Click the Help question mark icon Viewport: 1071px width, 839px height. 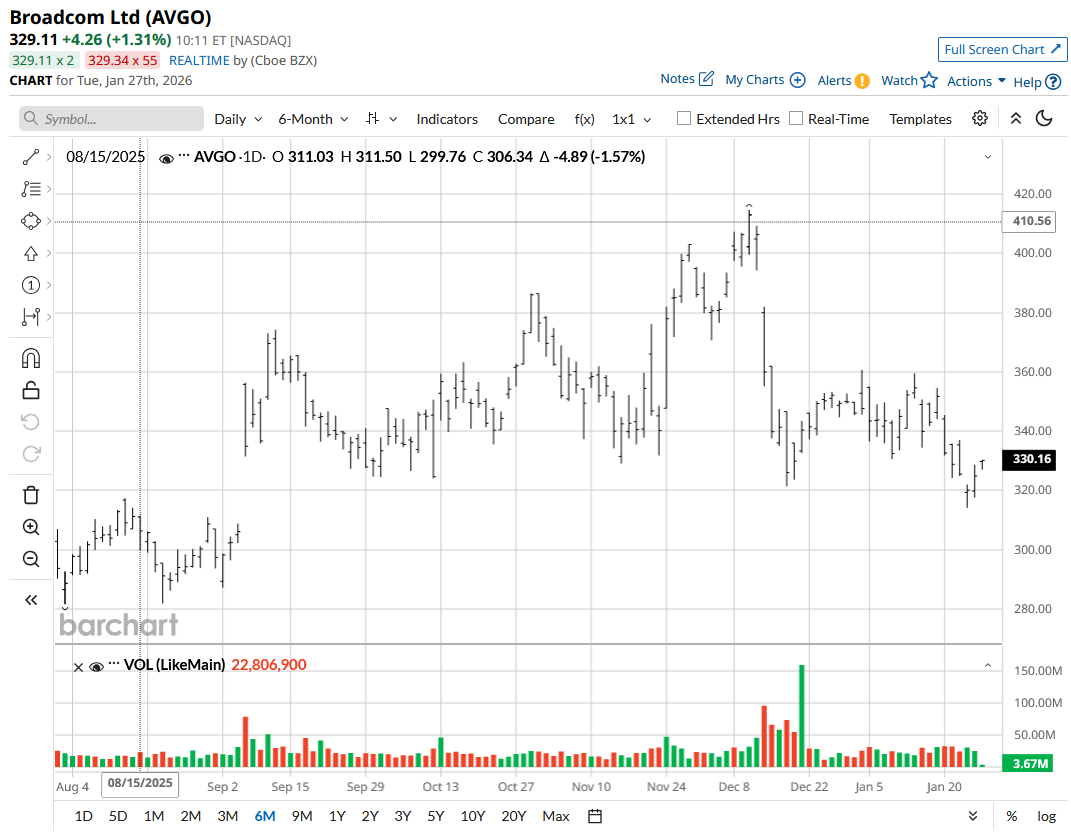[1053, 82]
